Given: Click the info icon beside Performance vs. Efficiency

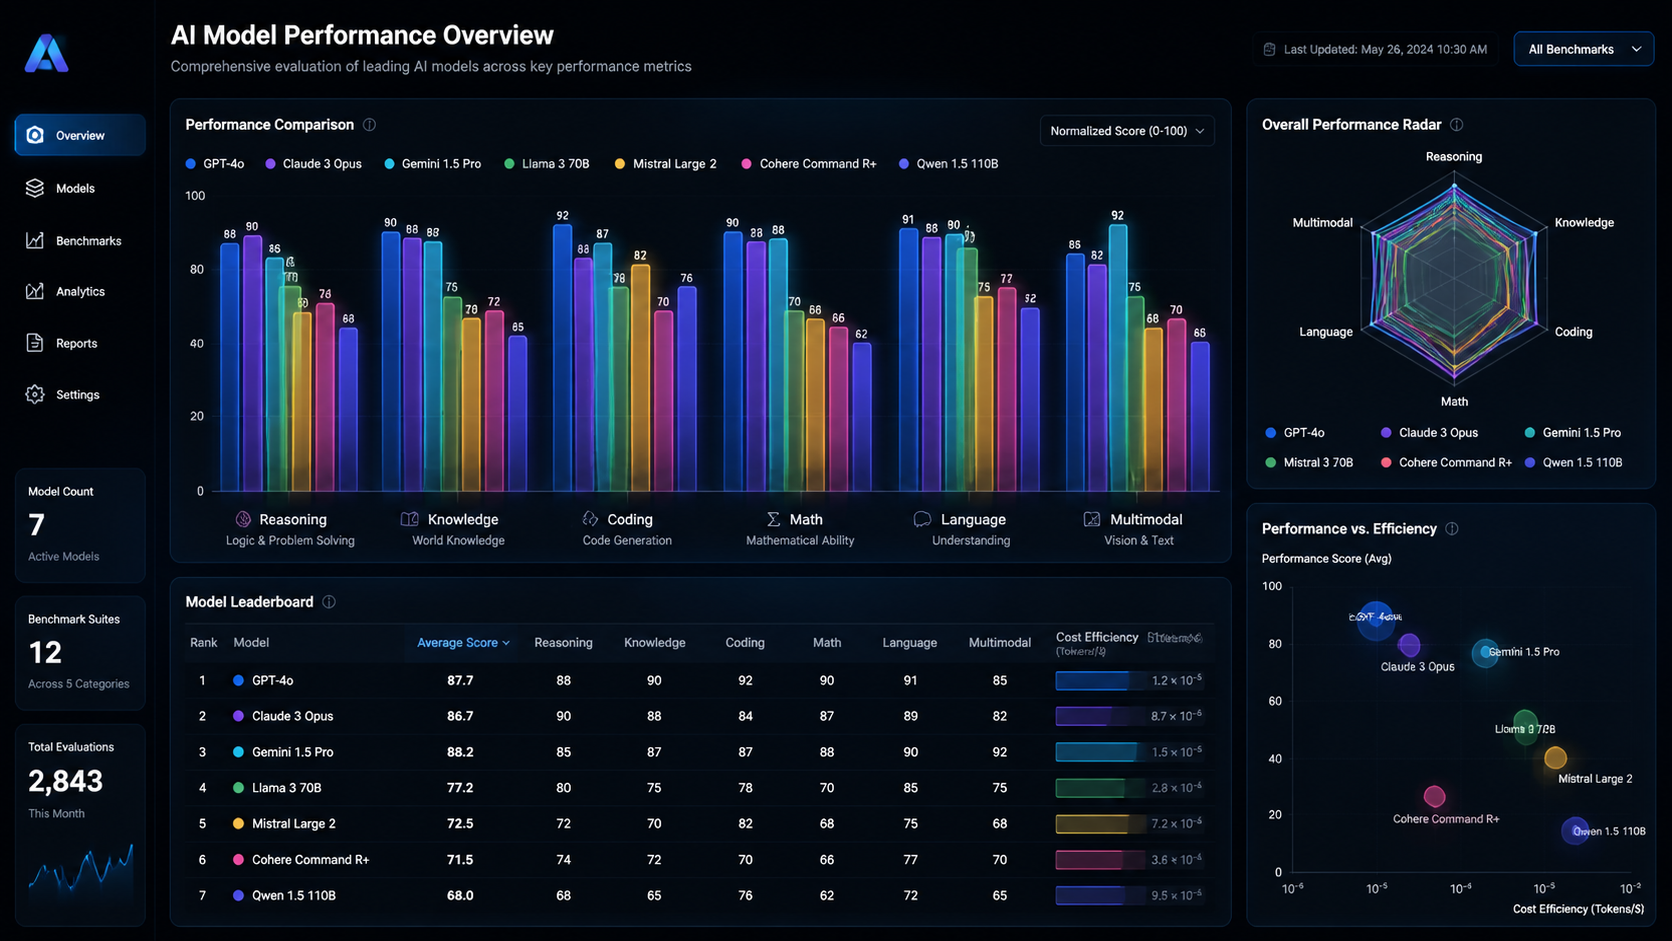Looking at the screenshot, I should coord(1452,529).
